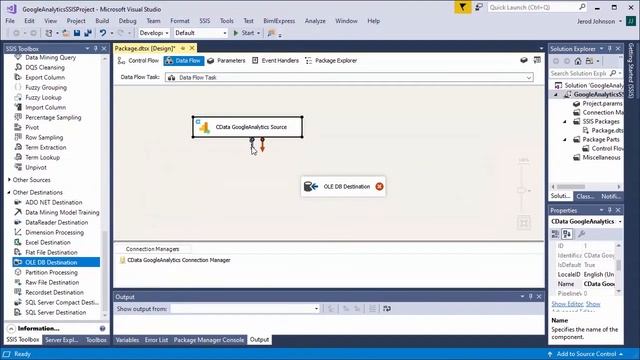Select Fuzzy Lookup in the toolbox
This screenshot has width=640, height=360.
coord(43,98)
